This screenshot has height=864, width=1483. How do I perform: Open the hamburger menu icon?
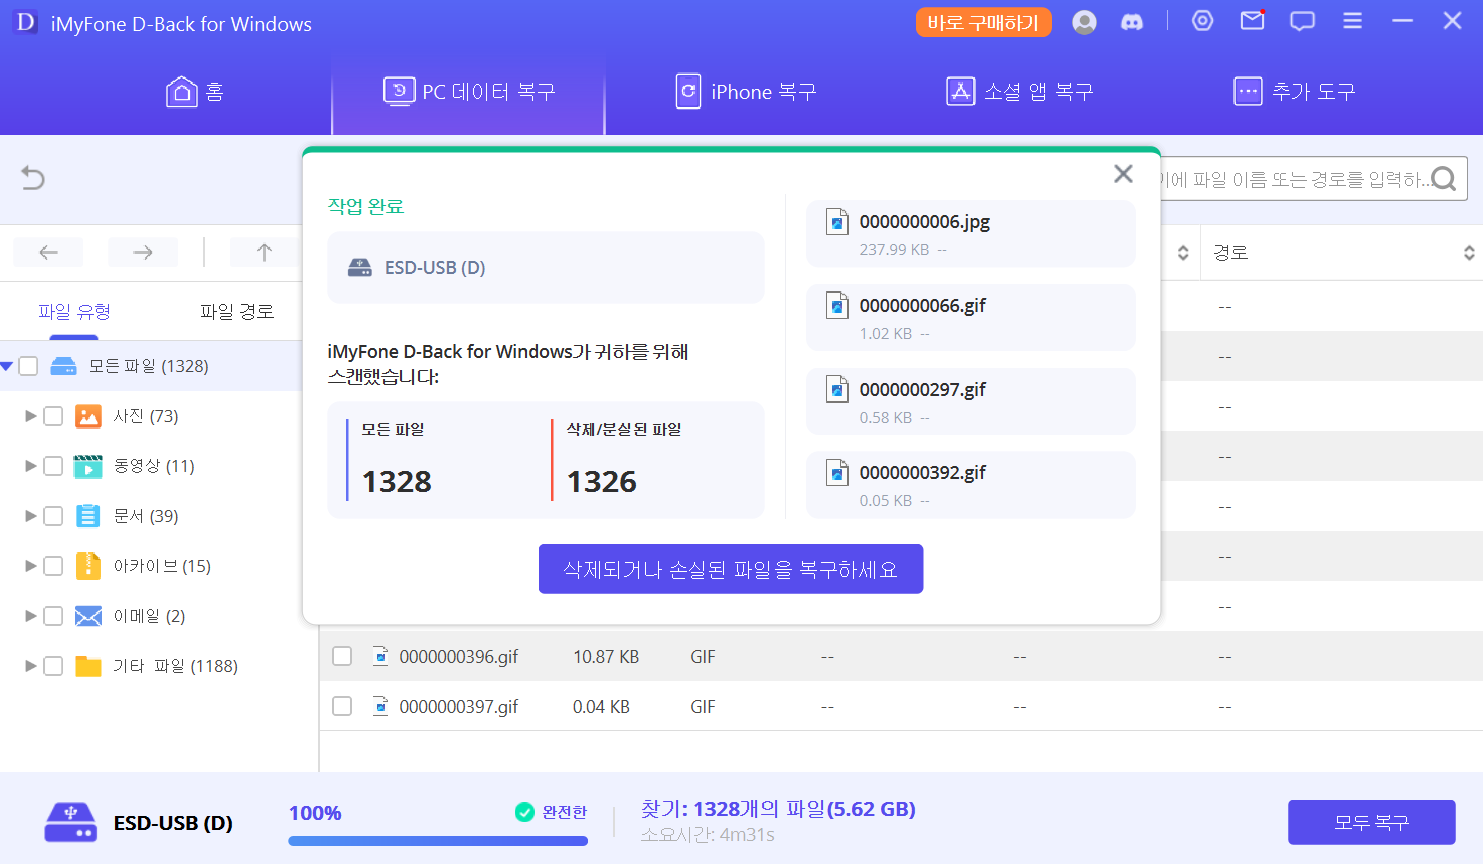(1352, 21)
